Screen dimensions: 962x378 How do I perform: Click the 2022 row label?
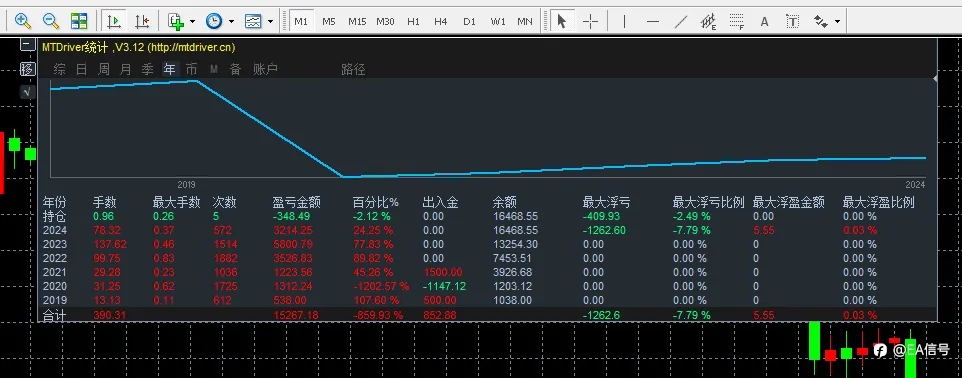click(x=54, y=258)
